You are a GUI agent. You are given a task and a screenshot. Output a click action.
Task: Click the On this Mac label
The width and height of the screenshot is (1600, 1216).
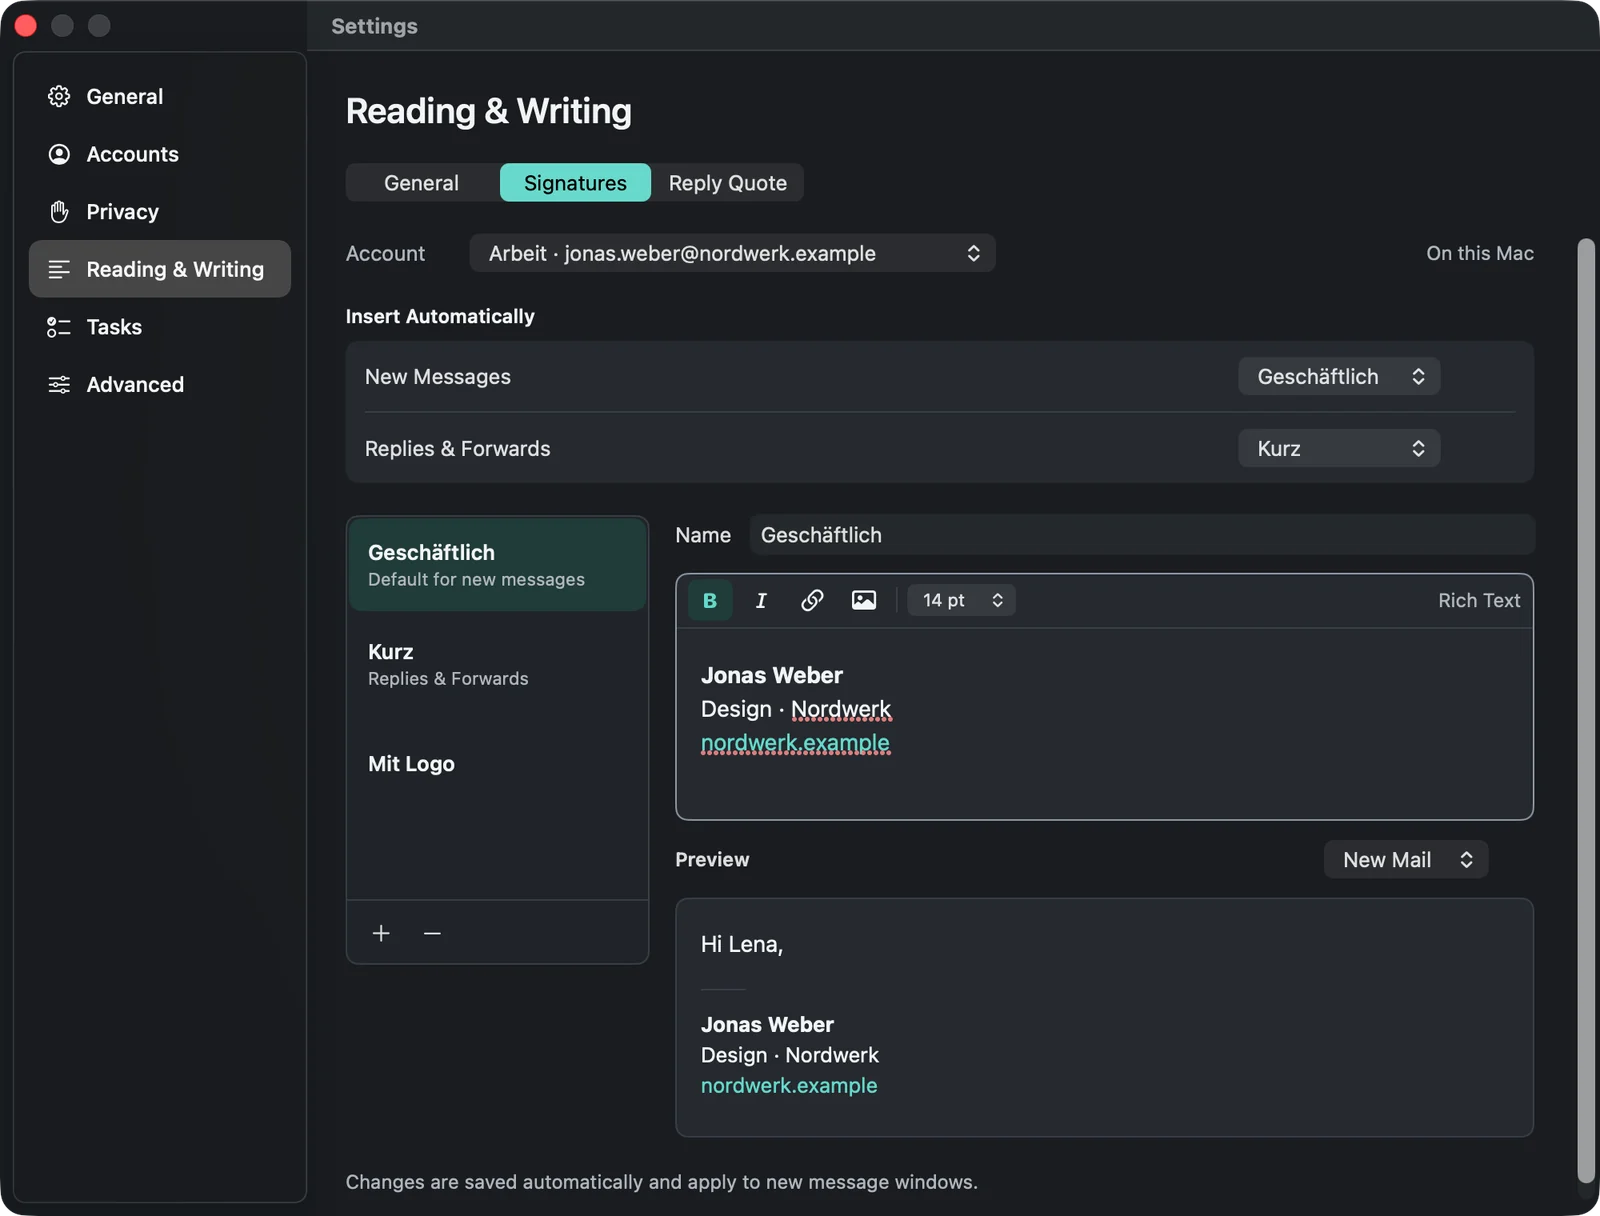pos(1480,253)
